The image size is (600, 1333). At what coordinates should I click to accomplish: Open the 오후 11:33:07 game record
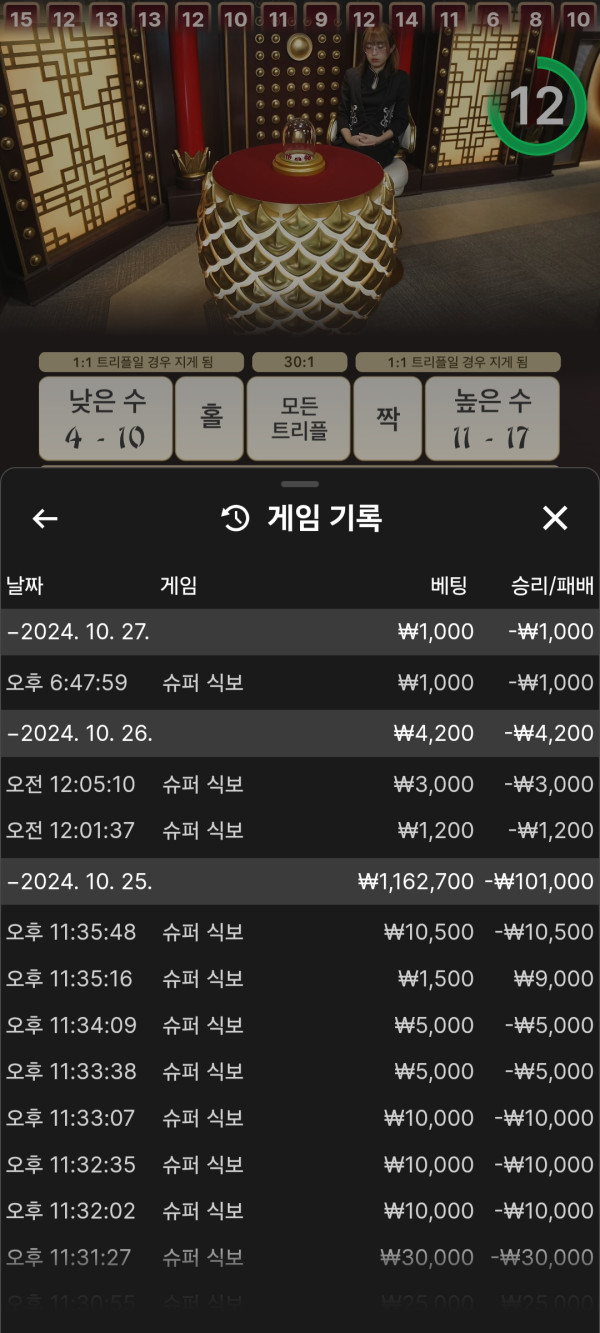[x=300, y=1118]
